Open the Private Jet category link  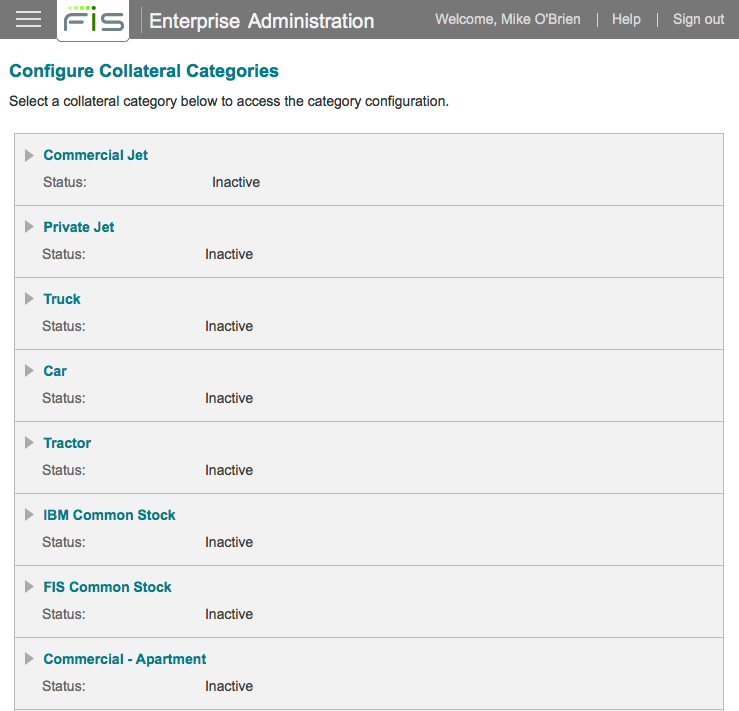click(x=79, y=227)
